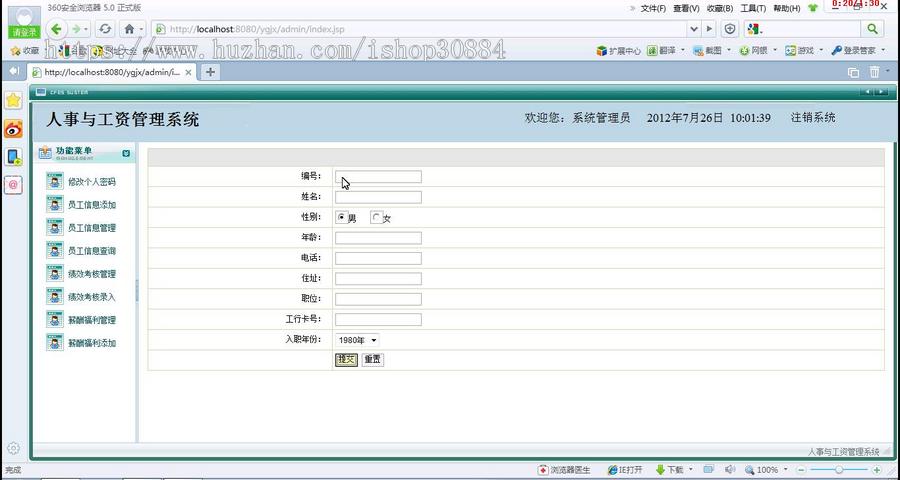Viewport: 900px width, 480px height.
Task: Open the 文件(F) menu
Action: click(x=653, y=9)
